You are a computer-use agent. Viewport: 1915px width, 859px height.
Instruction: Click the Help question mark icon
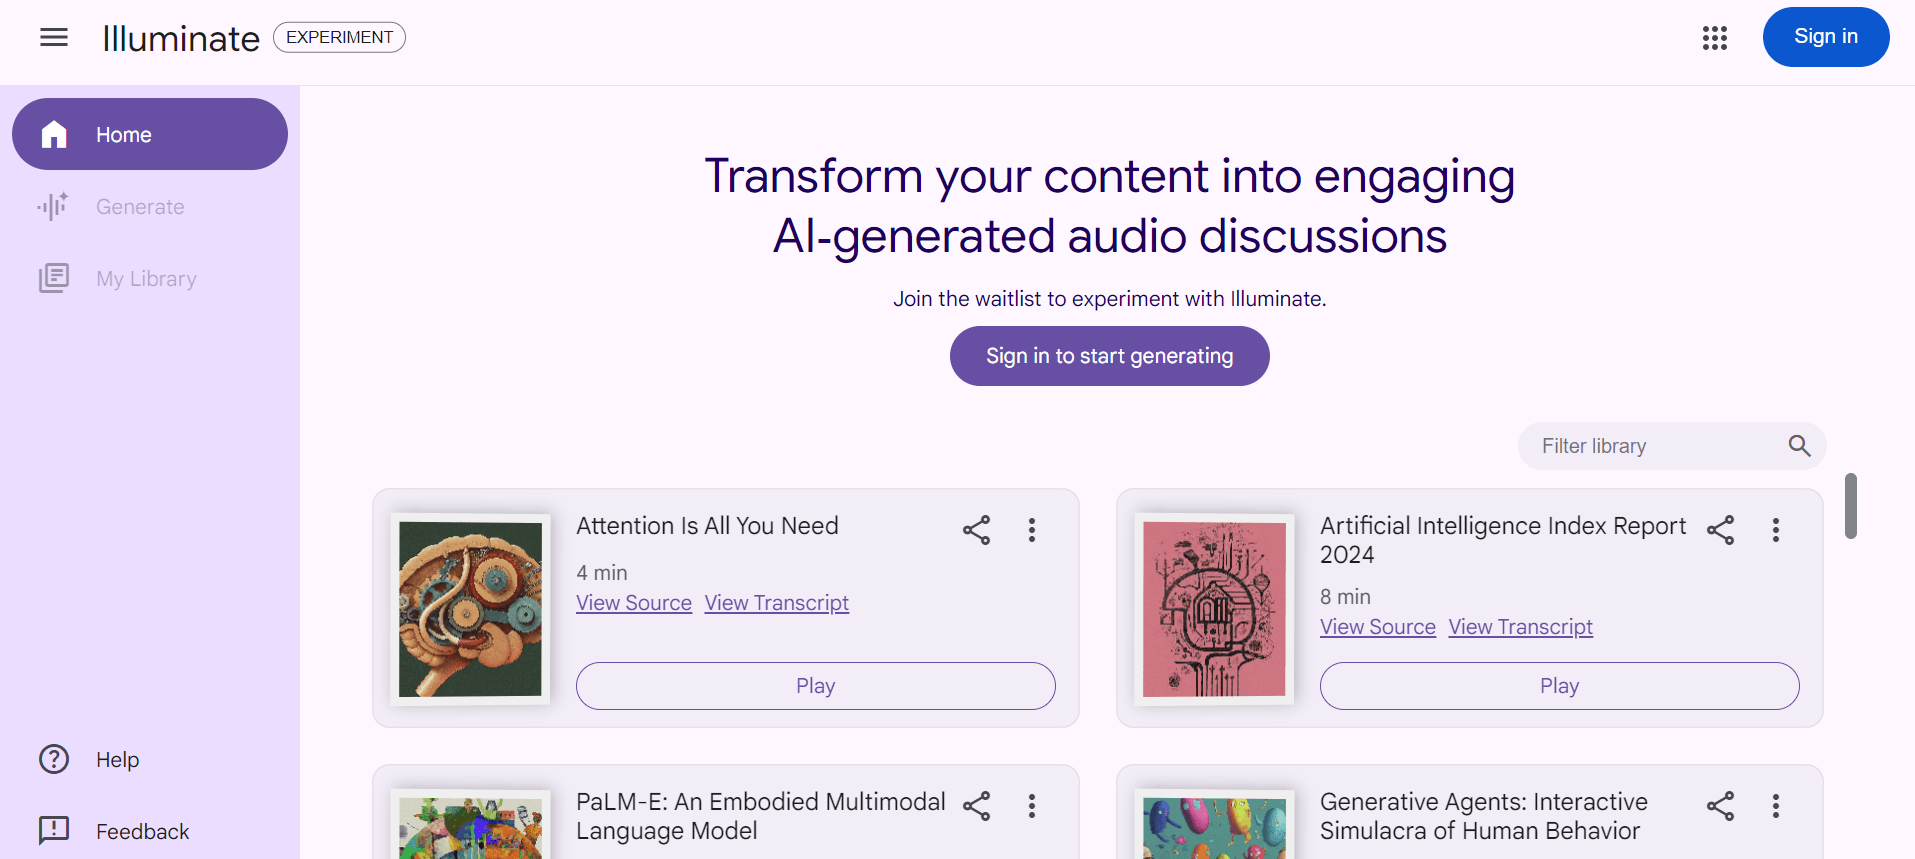point(54,759)
